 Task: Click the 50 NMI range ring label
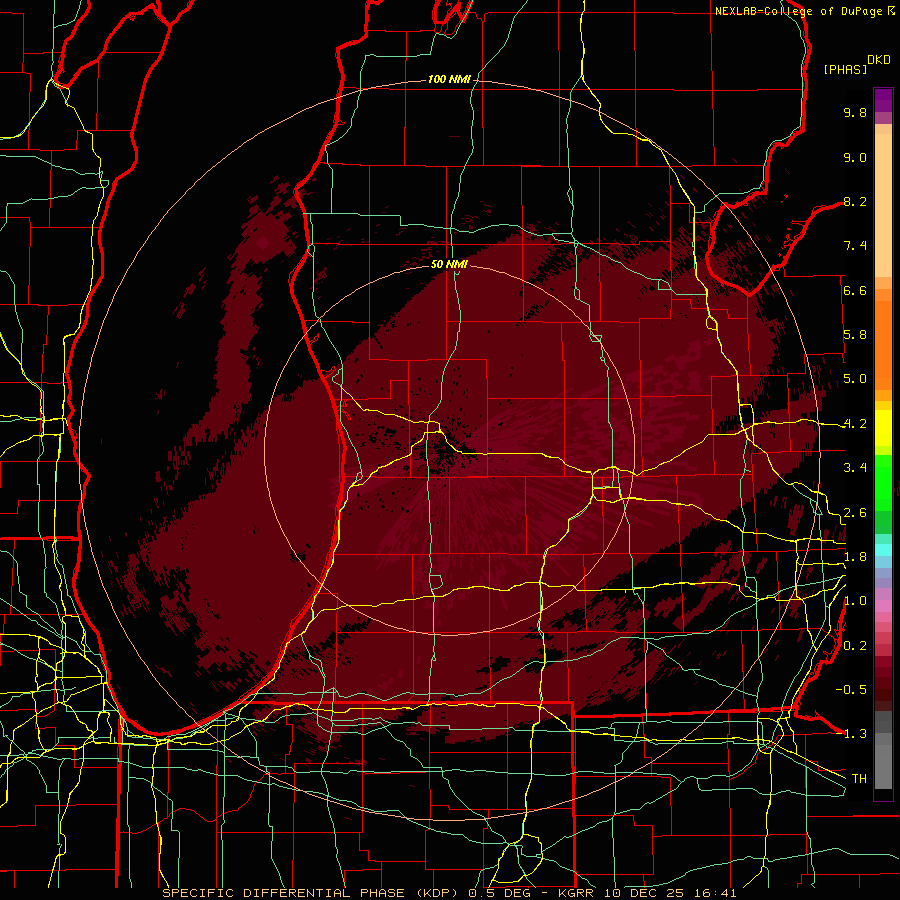point(449,264)
